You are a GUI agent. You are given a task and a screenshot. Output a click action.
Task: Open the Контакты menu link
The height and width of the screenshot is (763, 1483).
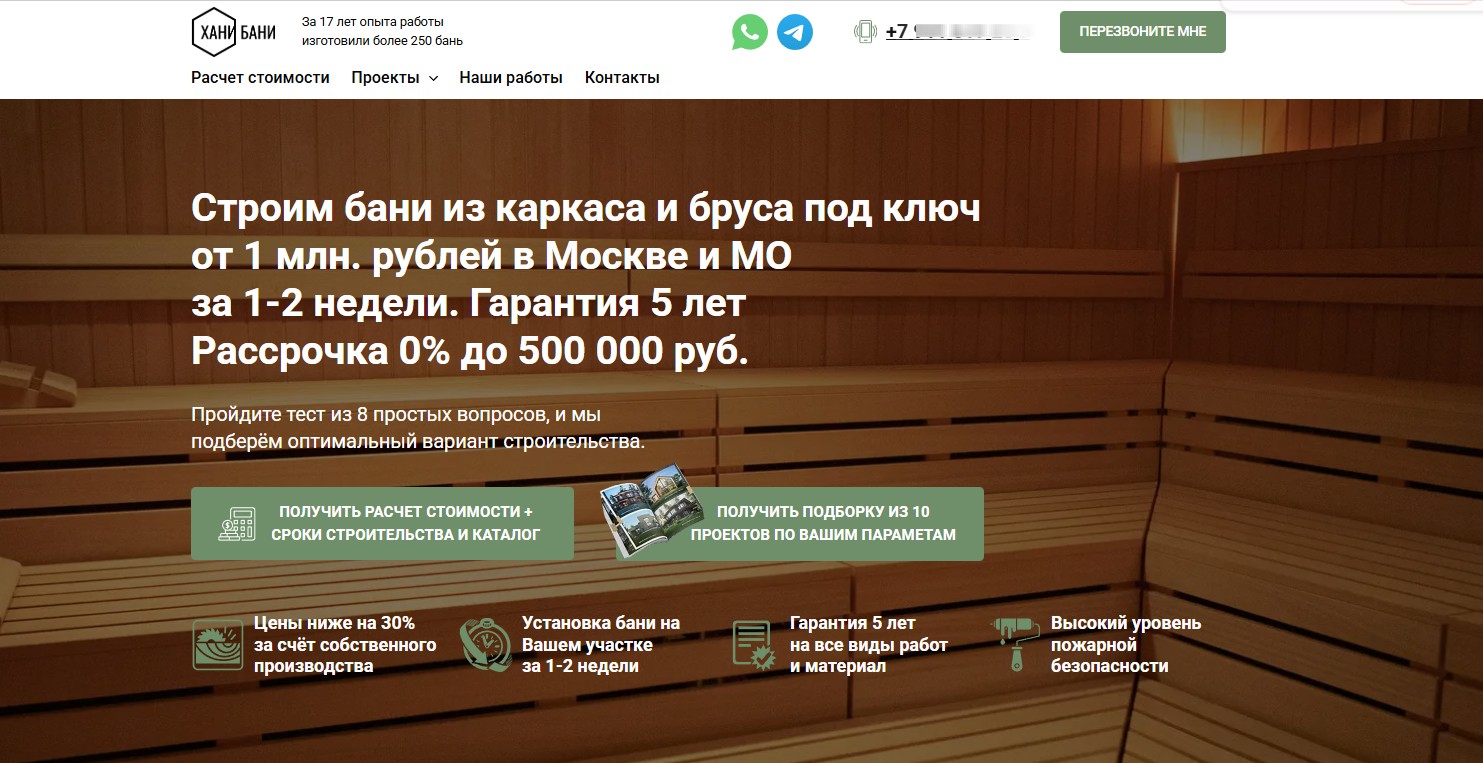622,78
